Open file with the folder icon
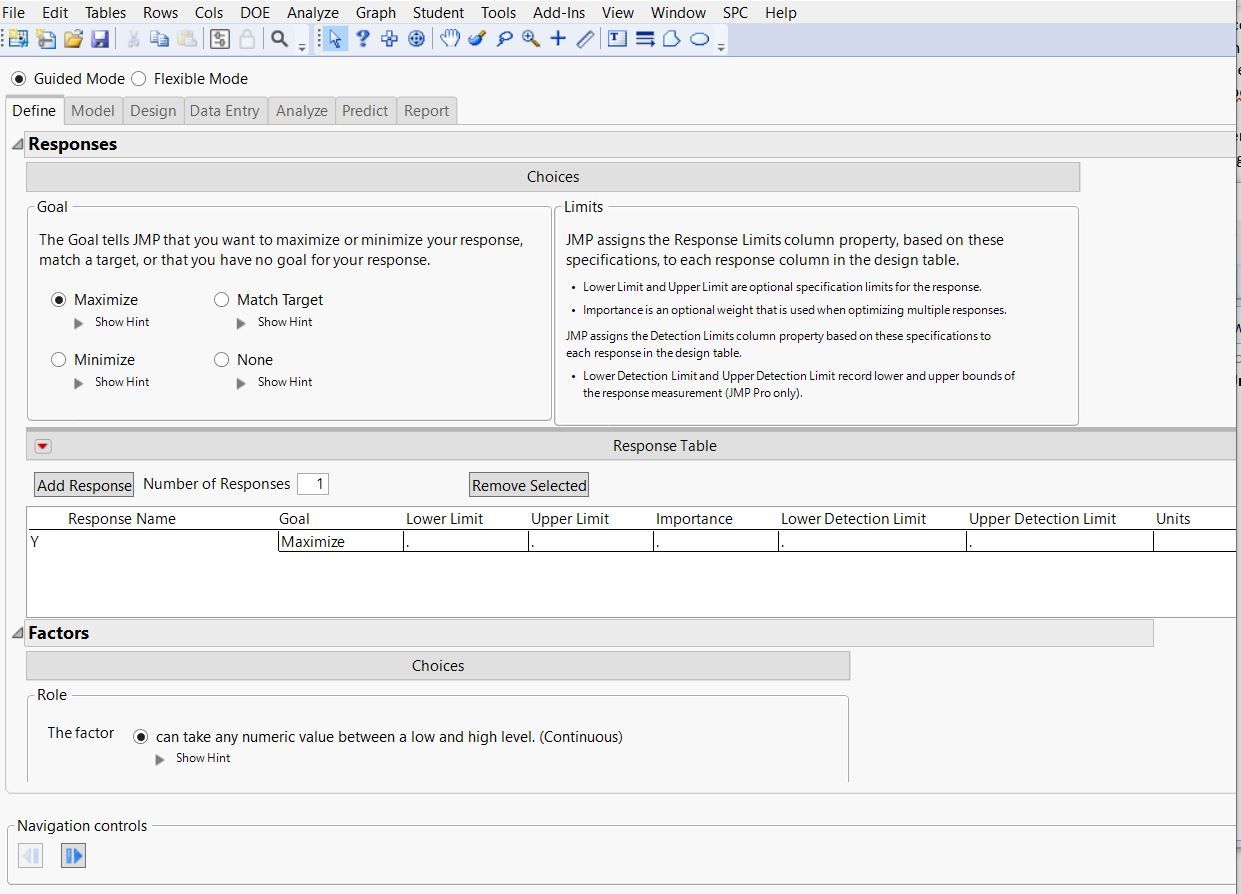The height and width of the screenshot is (894, 1241). point(73,39)
